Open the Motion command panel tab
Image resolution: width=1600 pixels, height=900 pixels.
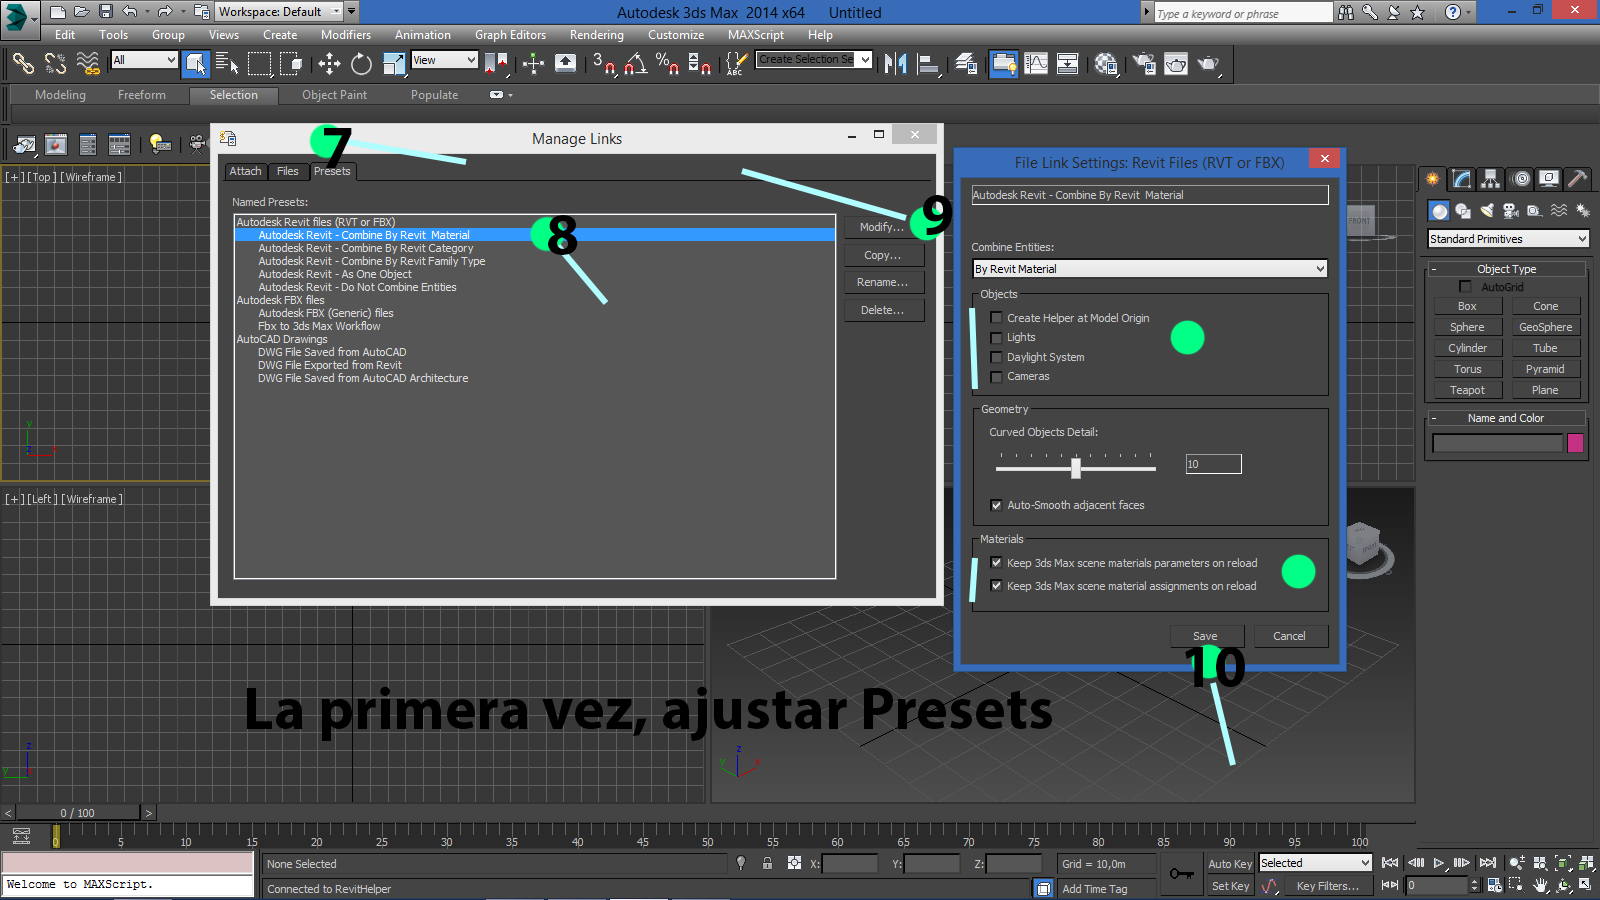point(1521,179)
